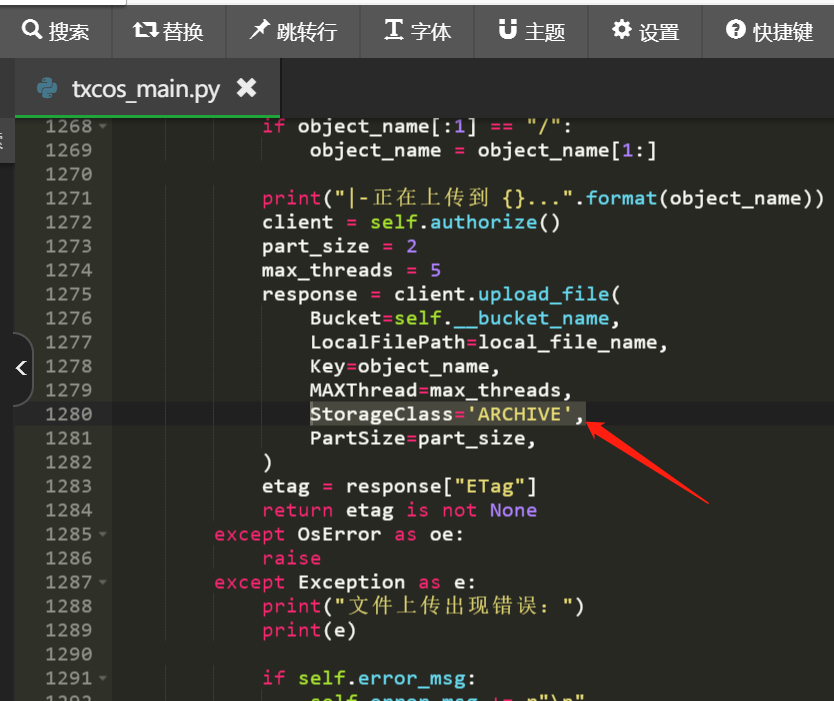This screenshot has width=834, height=701.
Task: Click the Python icon on txcos_main.py tab
Action: tap(47, 88)
